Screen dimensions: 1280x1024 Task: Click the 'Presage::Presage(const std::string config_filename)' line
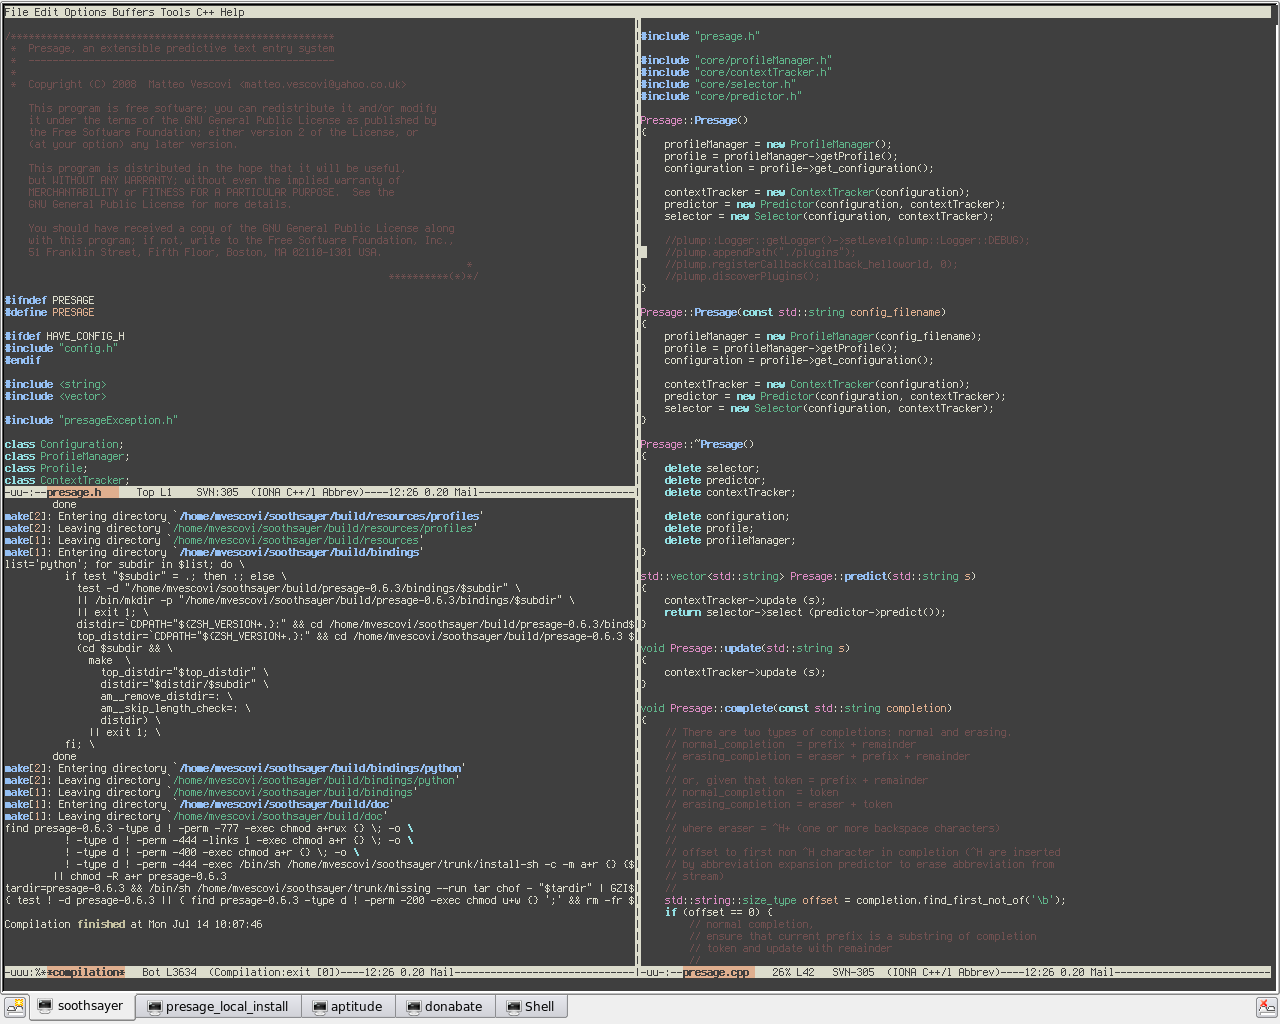point(793,312)
